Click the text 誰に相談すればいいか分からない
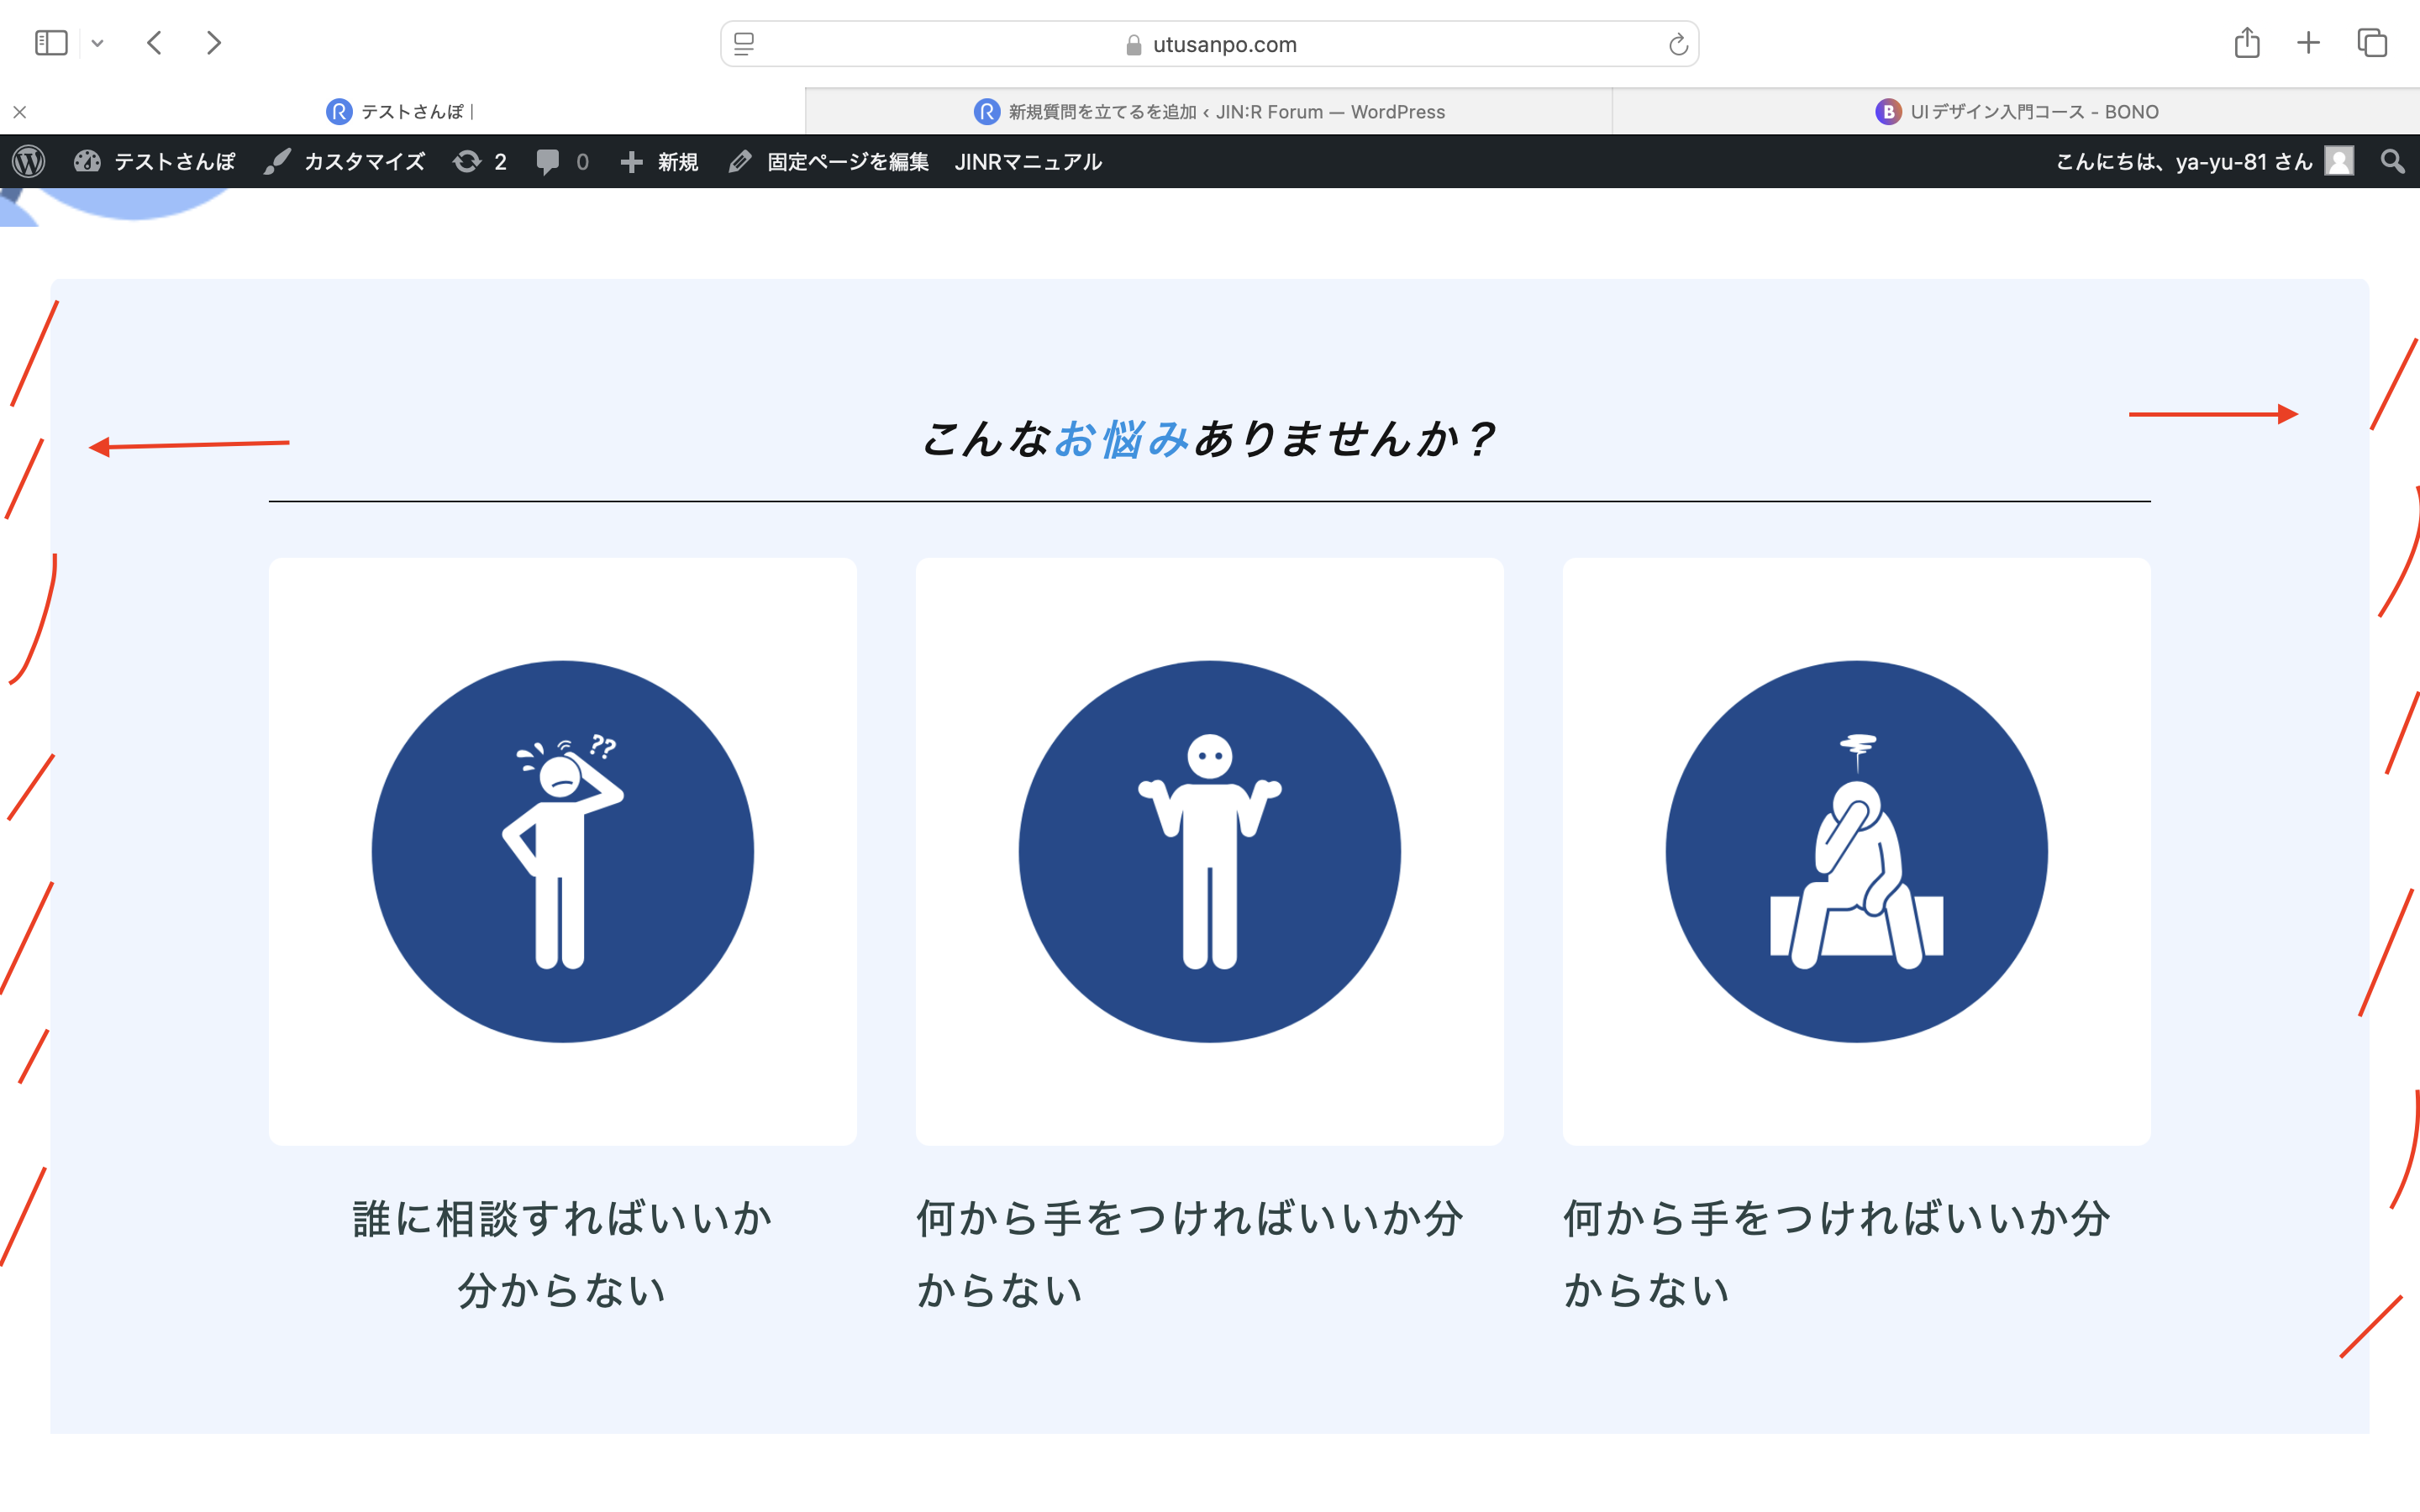Screen dimensions: 2420x1512 [563, 1254]
